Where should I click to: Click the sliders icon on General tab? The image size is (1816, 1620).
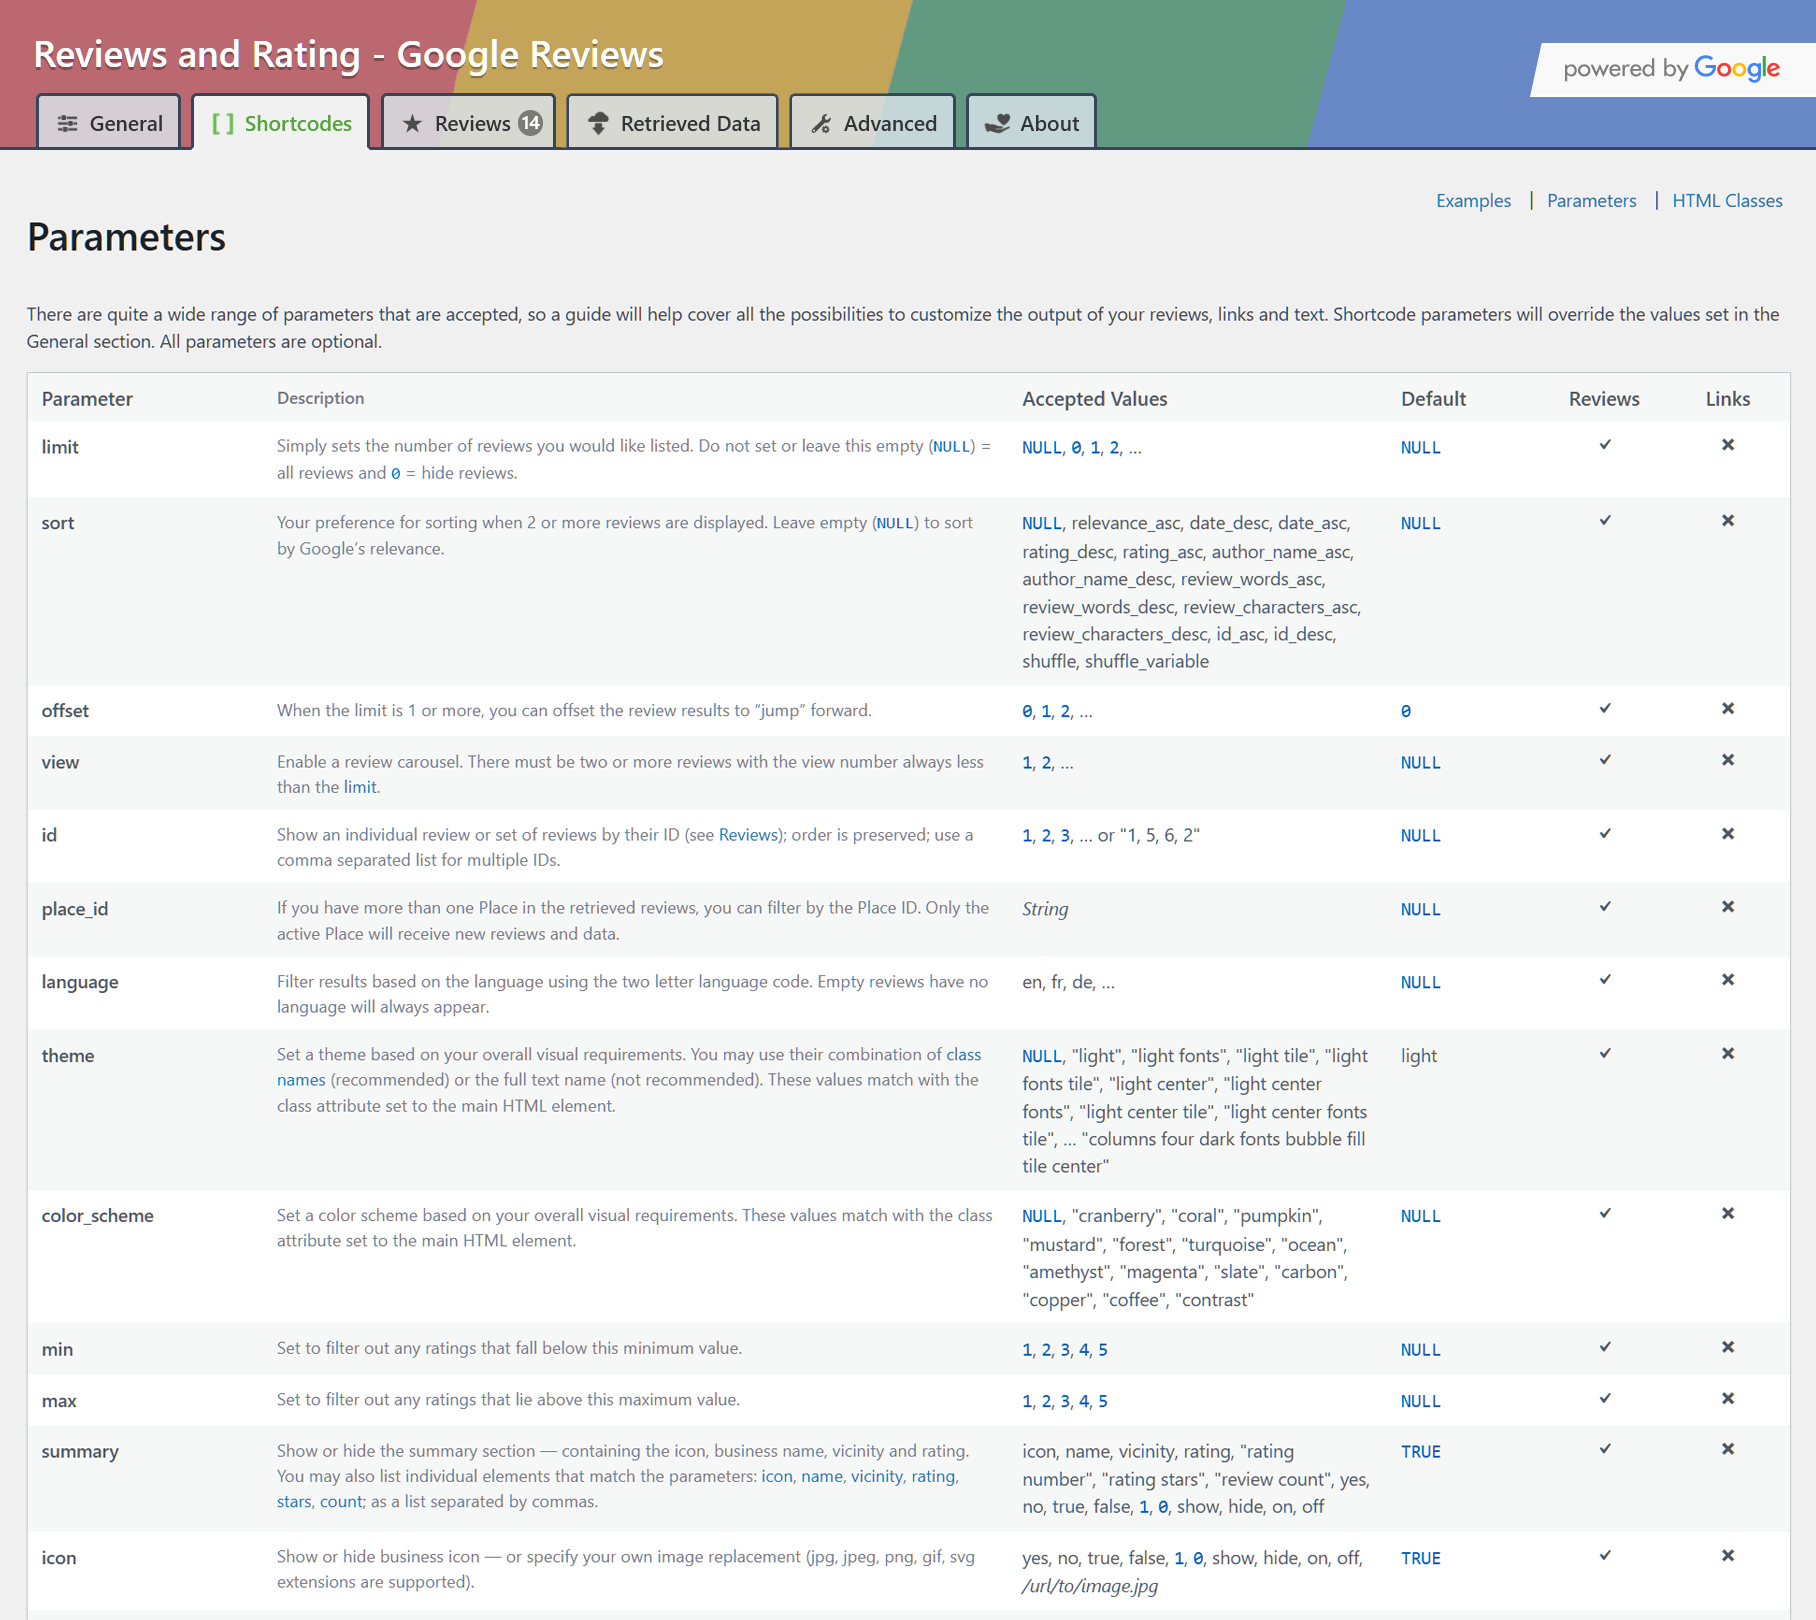(x=67, y=124)
